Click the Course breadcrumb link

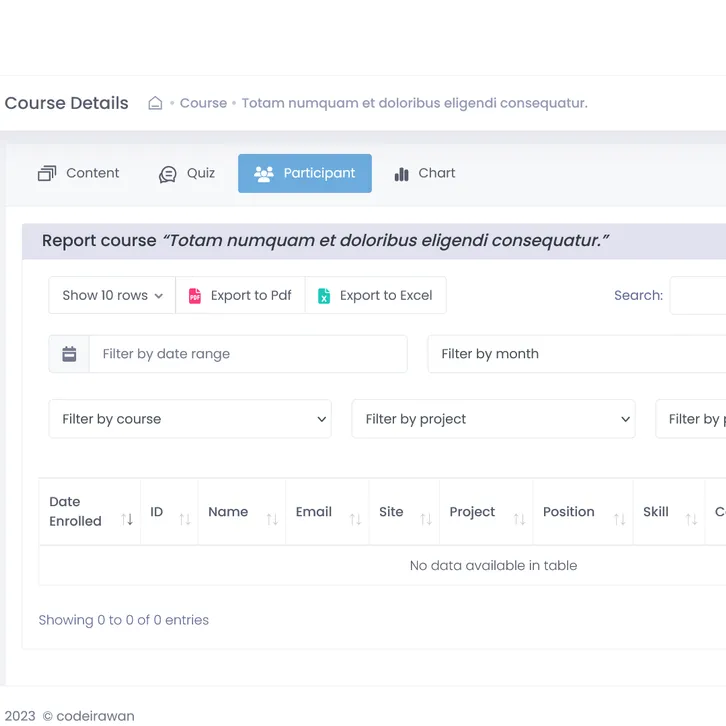pyautogui.click(x=203, y=103)
